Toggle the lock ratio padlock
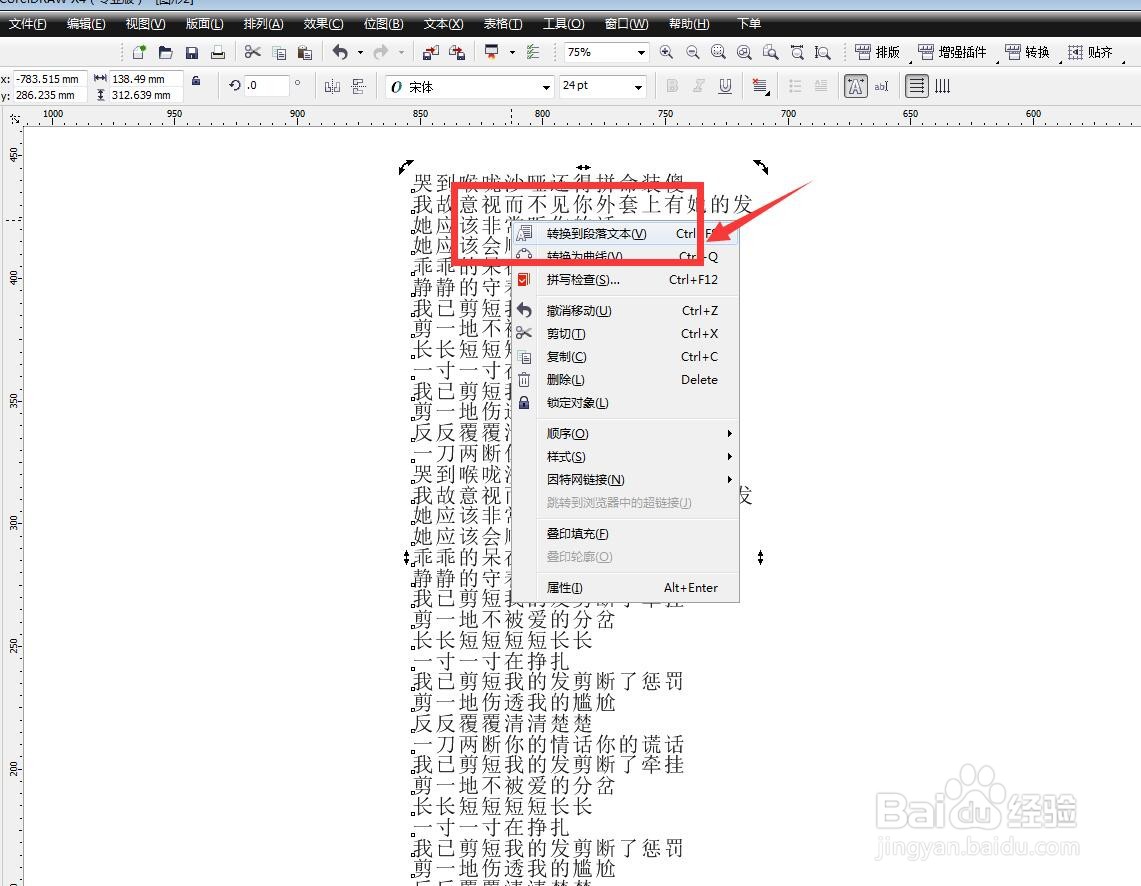 [196, 81]
